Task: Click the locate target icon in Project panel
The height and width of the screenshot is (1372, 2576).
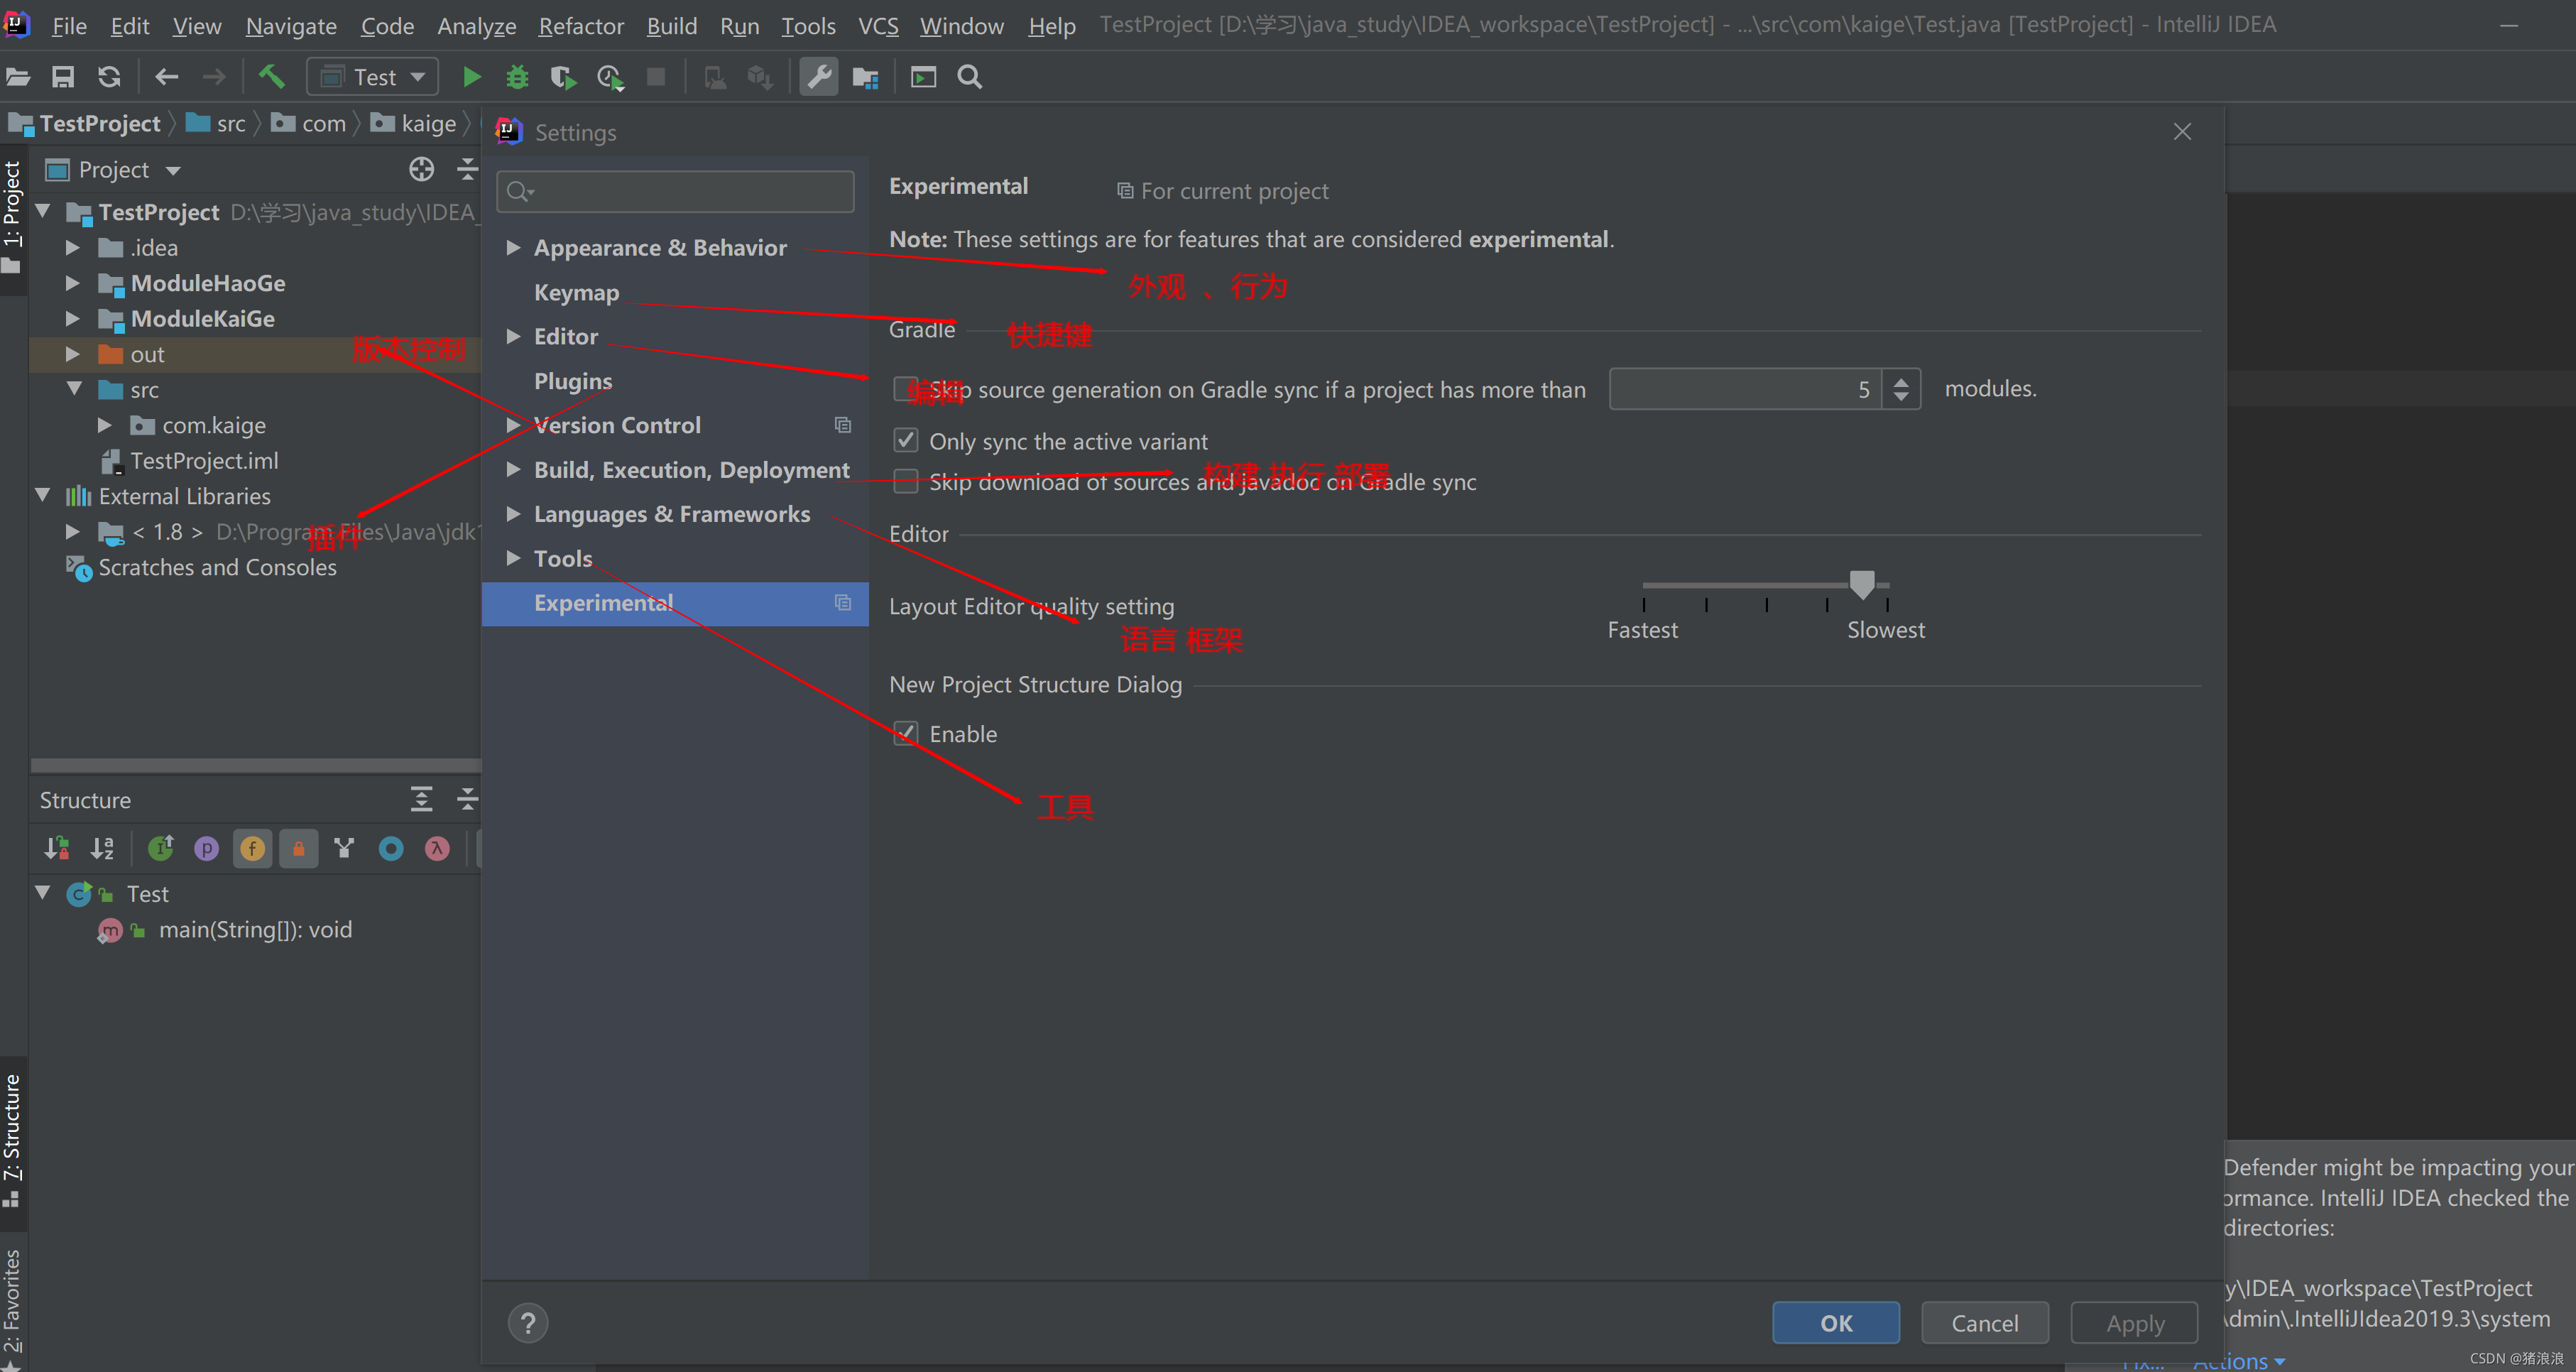Action: (422, 169)
